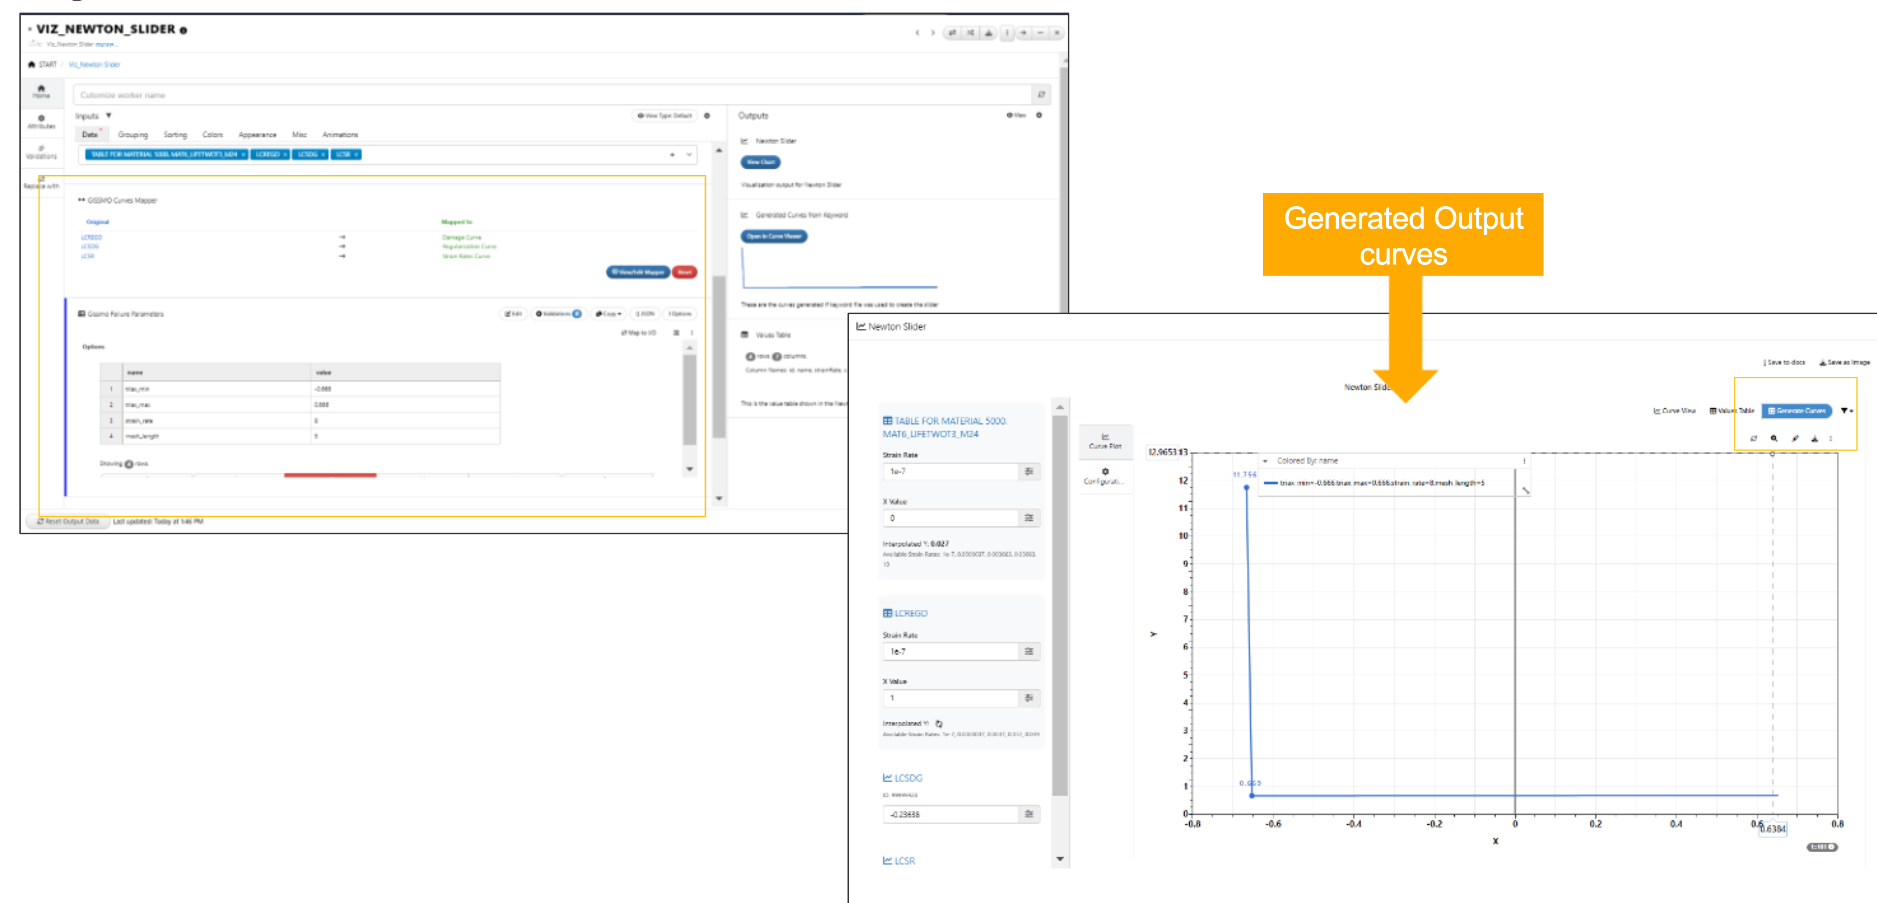
Task: Click the chart zoom magnifier icon
Action: click(x=1774, y=438)
